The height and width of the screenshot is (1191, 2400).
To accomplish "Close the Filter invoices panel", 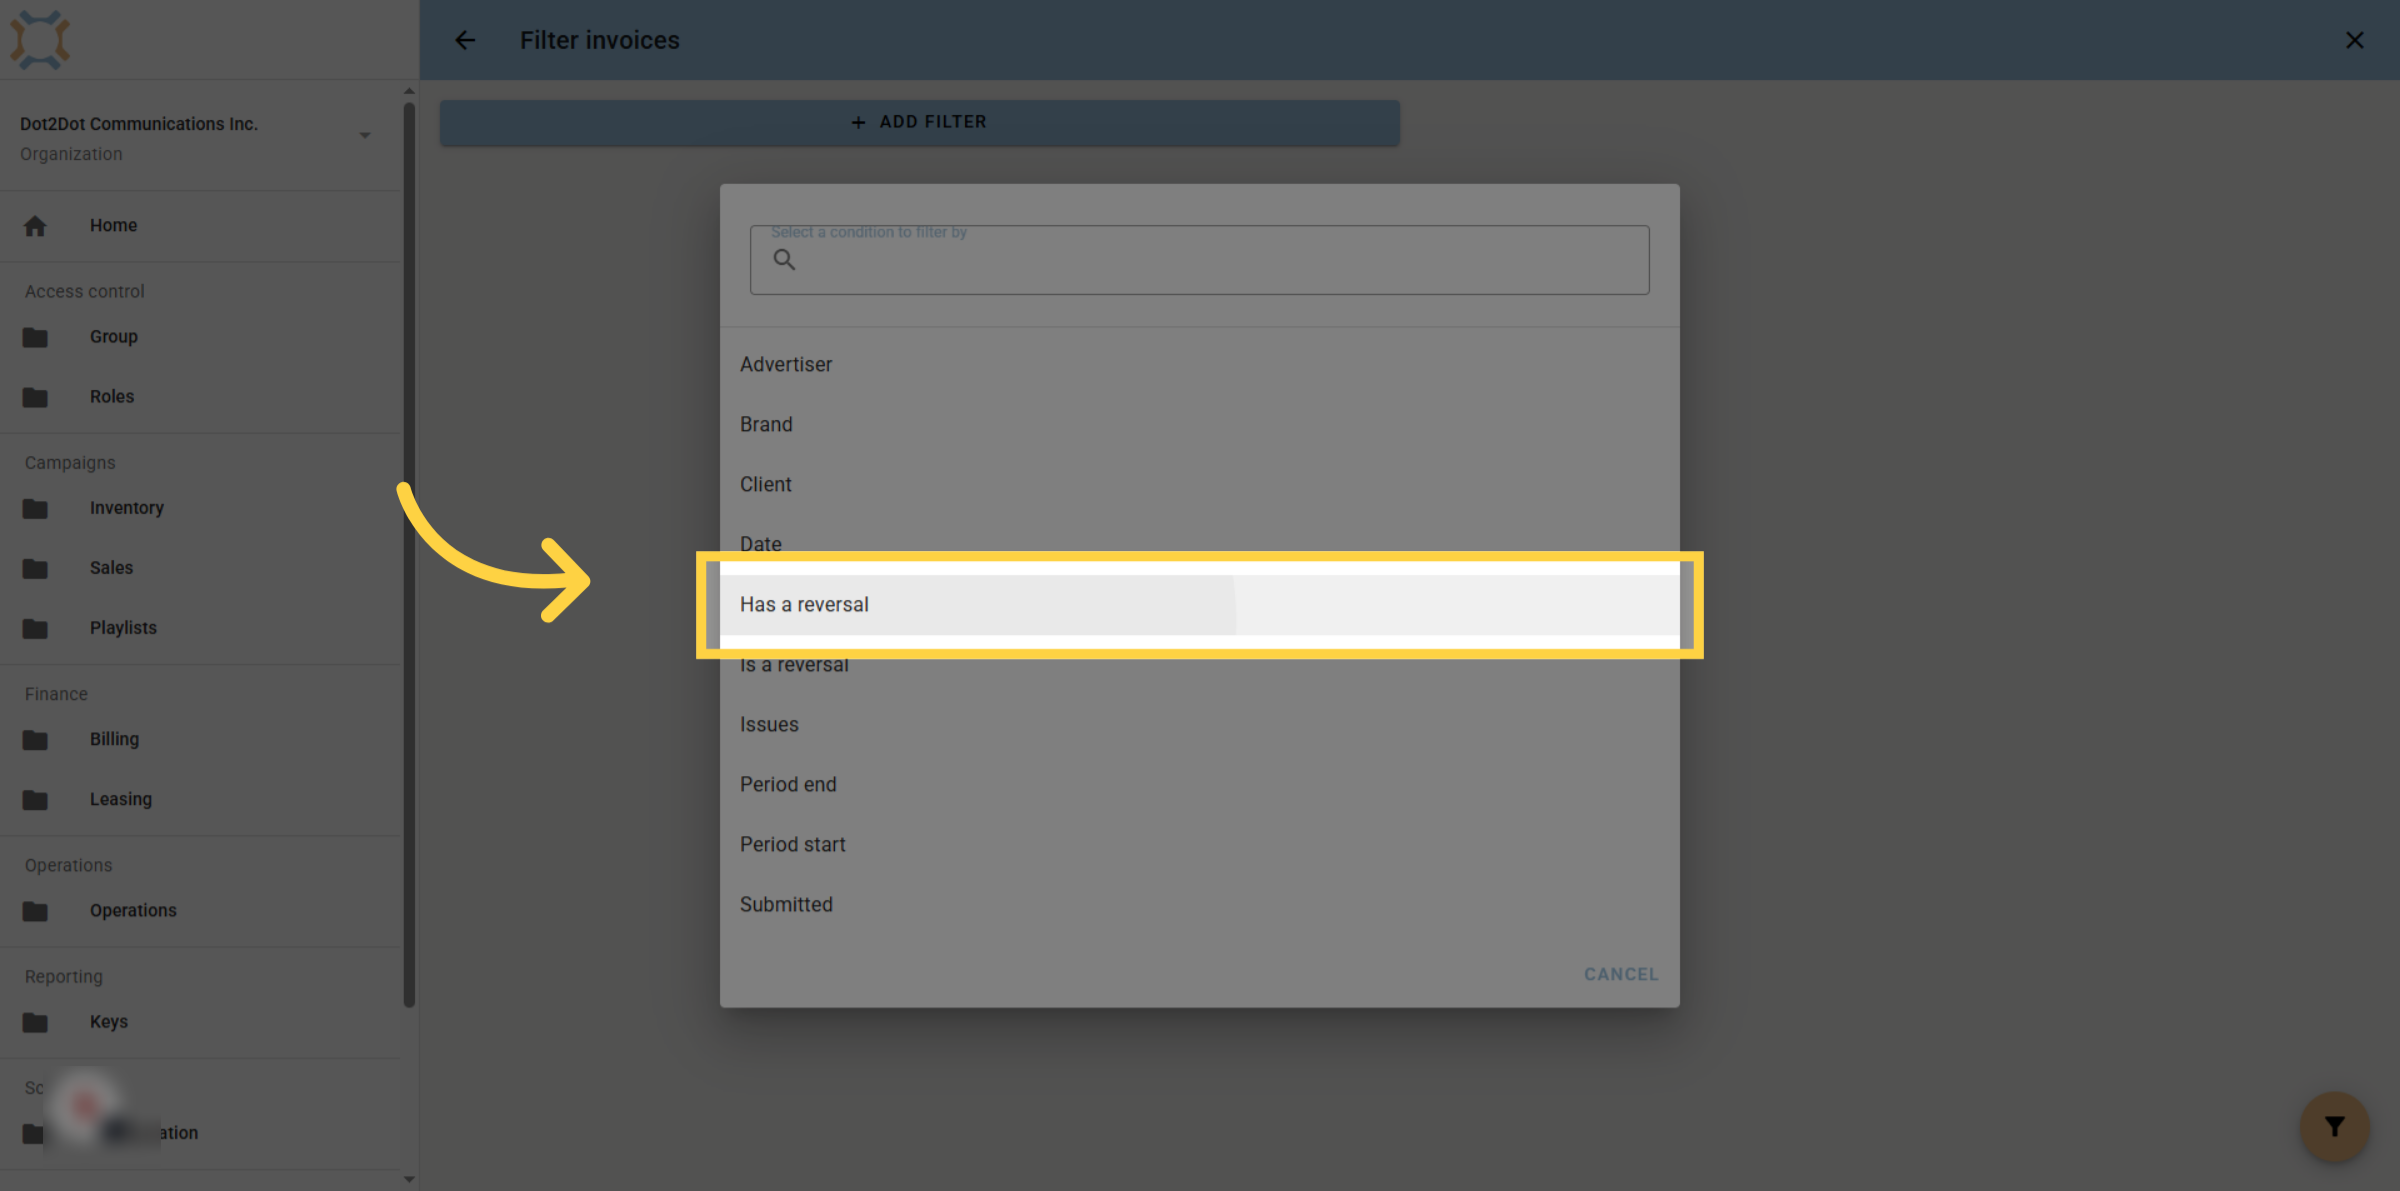I will (x=2355, y=40).
